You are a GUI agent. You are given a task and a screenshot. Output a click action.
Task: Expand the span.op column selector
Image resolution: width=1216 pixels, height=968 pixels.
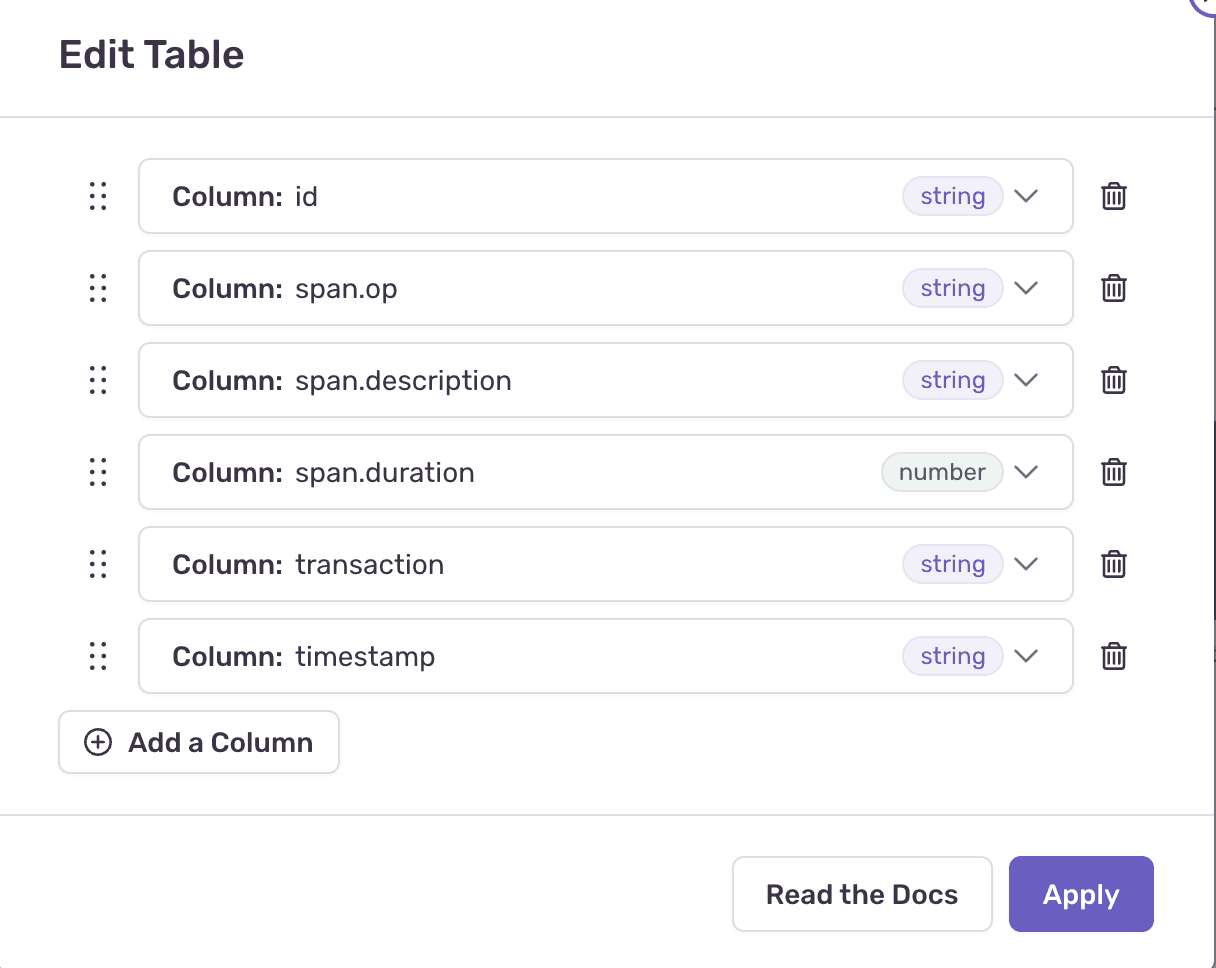1026,288
